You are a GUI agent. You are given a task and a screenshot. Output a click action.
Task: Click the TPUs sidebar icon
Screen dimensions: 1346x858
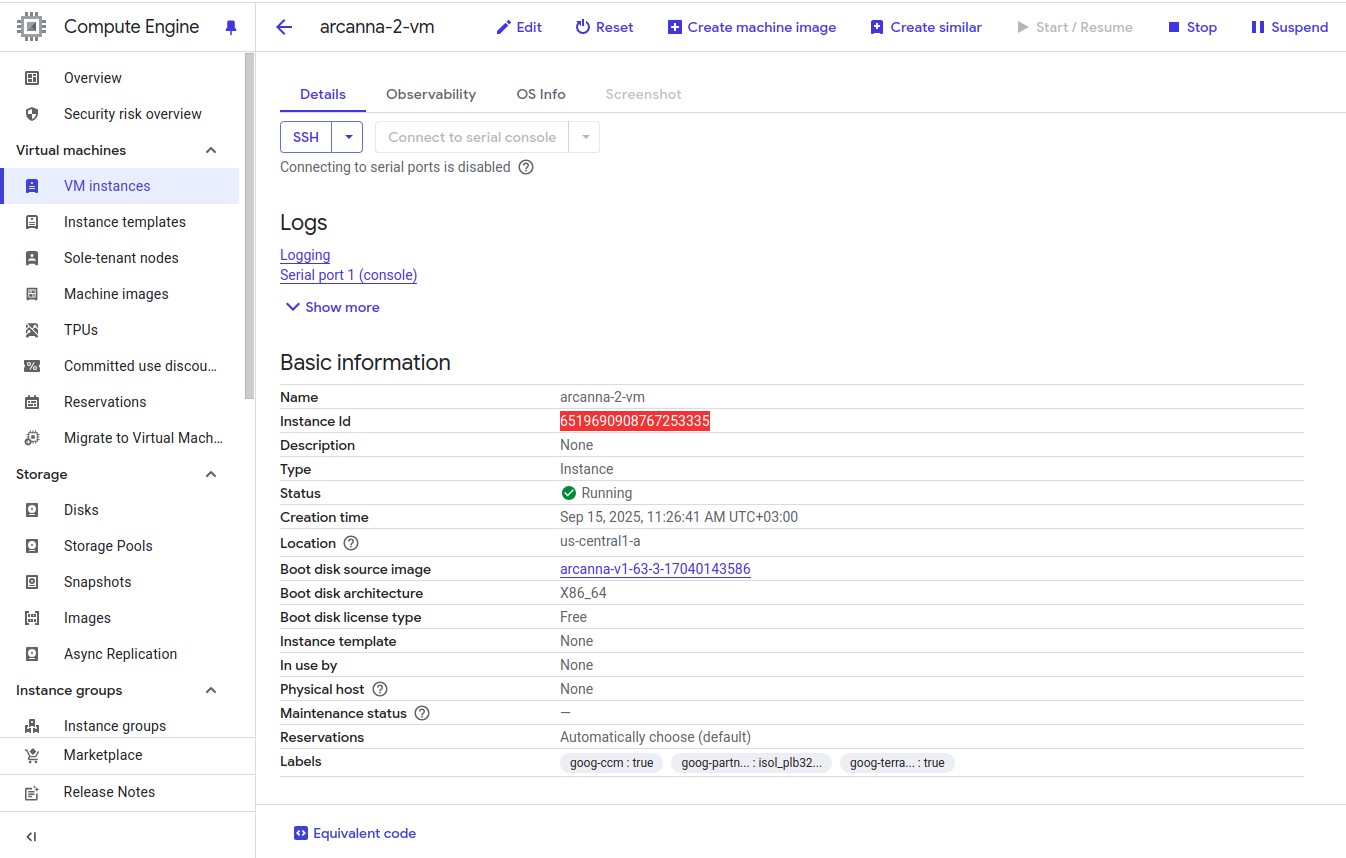tap(32, 330)
